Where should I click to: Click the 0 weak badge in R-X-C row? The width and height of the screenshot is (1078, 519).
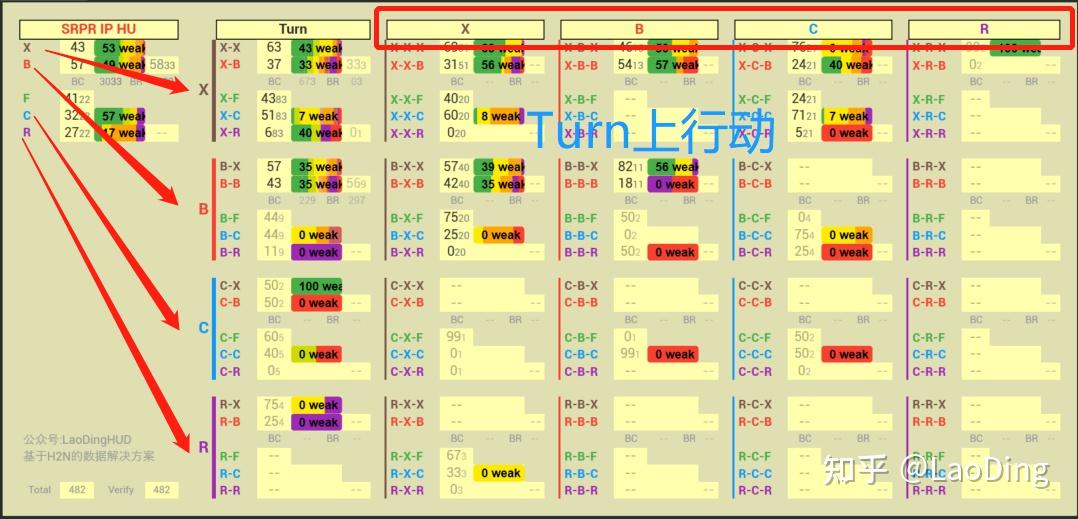click(499, 473)
